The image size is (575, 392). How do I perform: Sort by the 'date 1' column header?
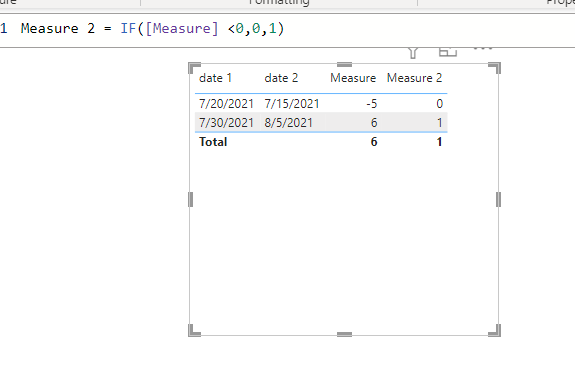tap(215, 78)
